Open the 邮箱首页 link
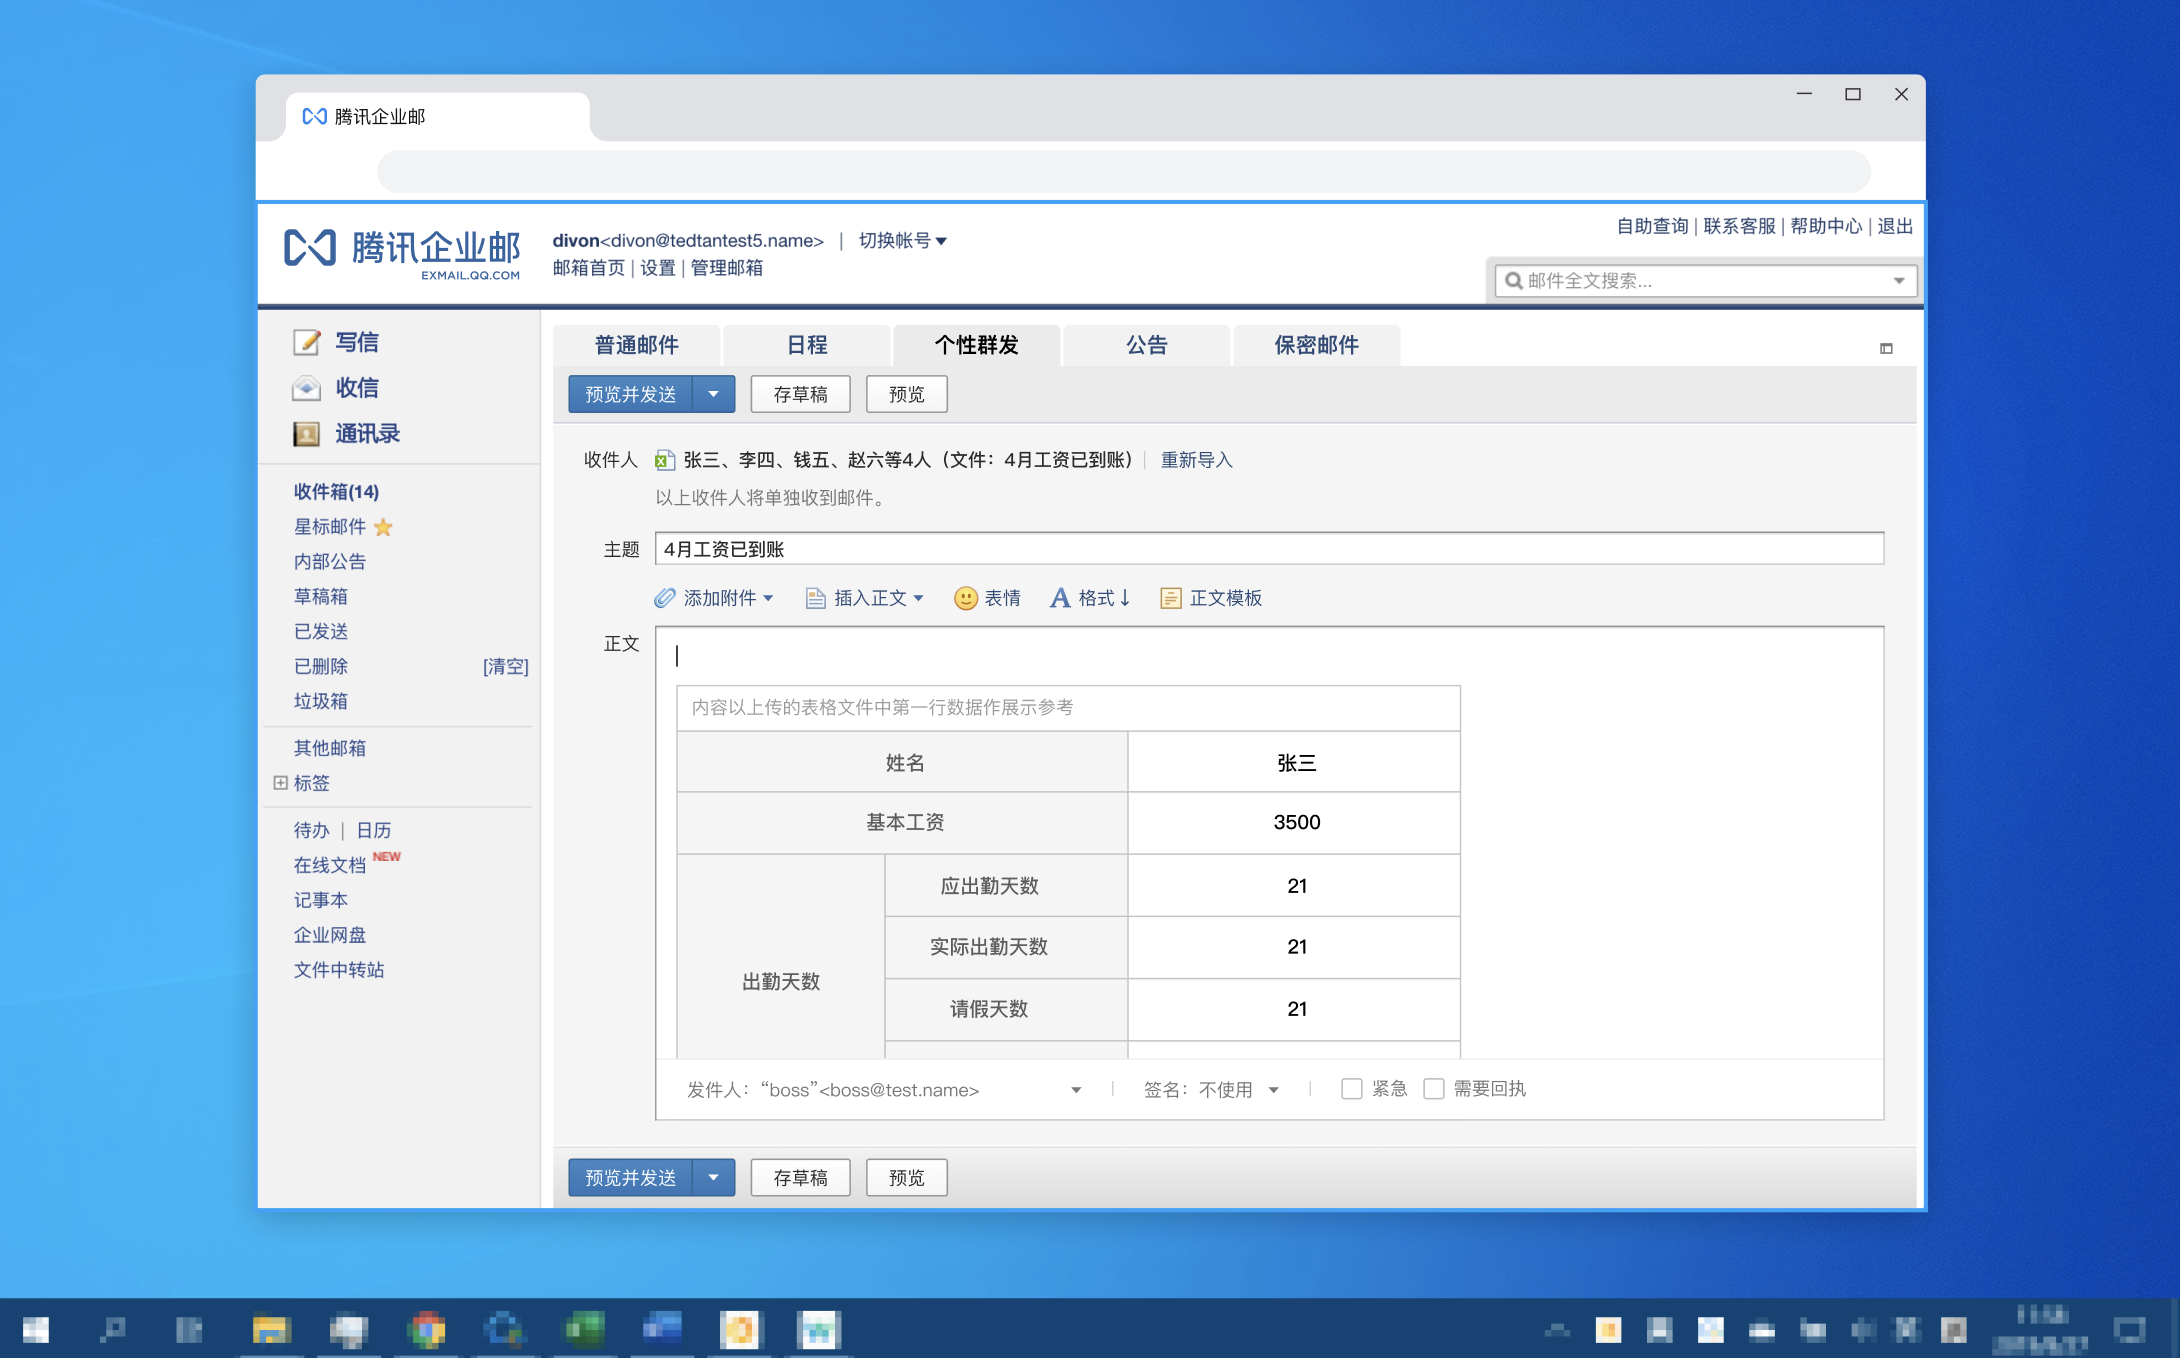 pyautogui.click(x=589, y=268)
